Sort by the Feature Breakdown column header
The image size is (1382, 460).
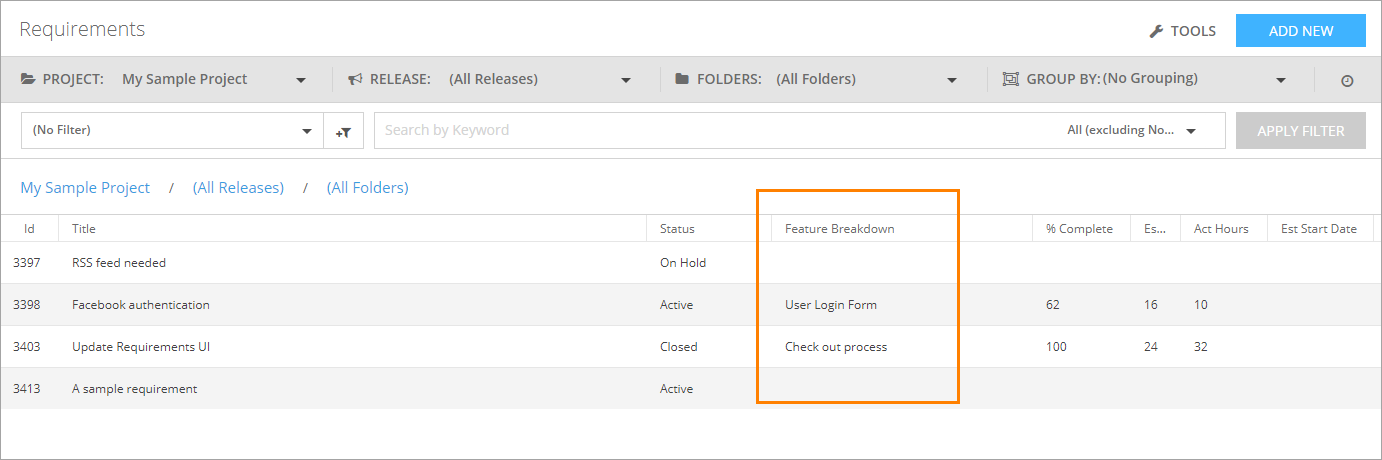point(839,229)
